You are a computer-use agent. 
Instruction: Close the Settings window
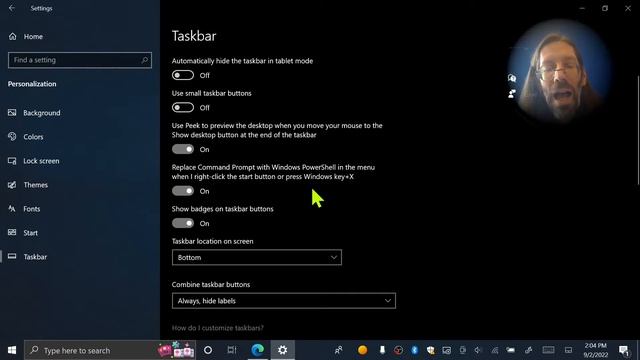click(x=628, y=8)
